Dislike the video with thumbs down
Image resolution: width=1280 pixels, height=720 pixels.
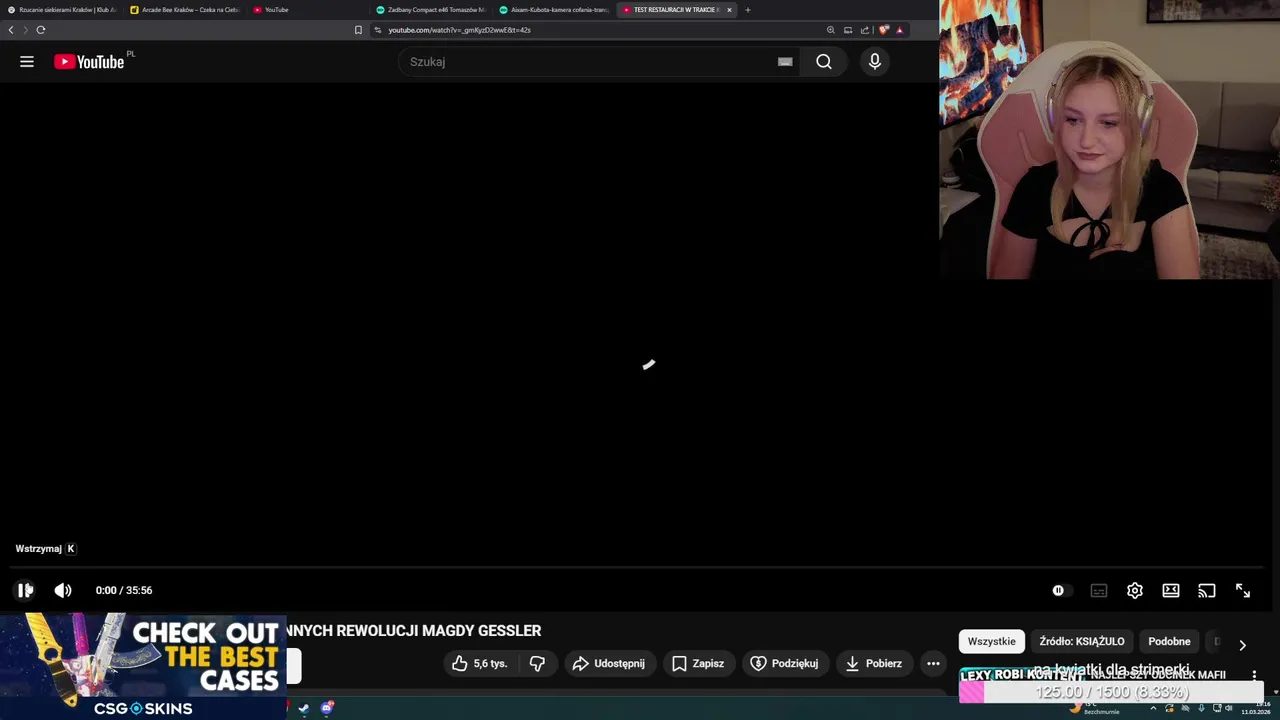[x=537, y=664]
